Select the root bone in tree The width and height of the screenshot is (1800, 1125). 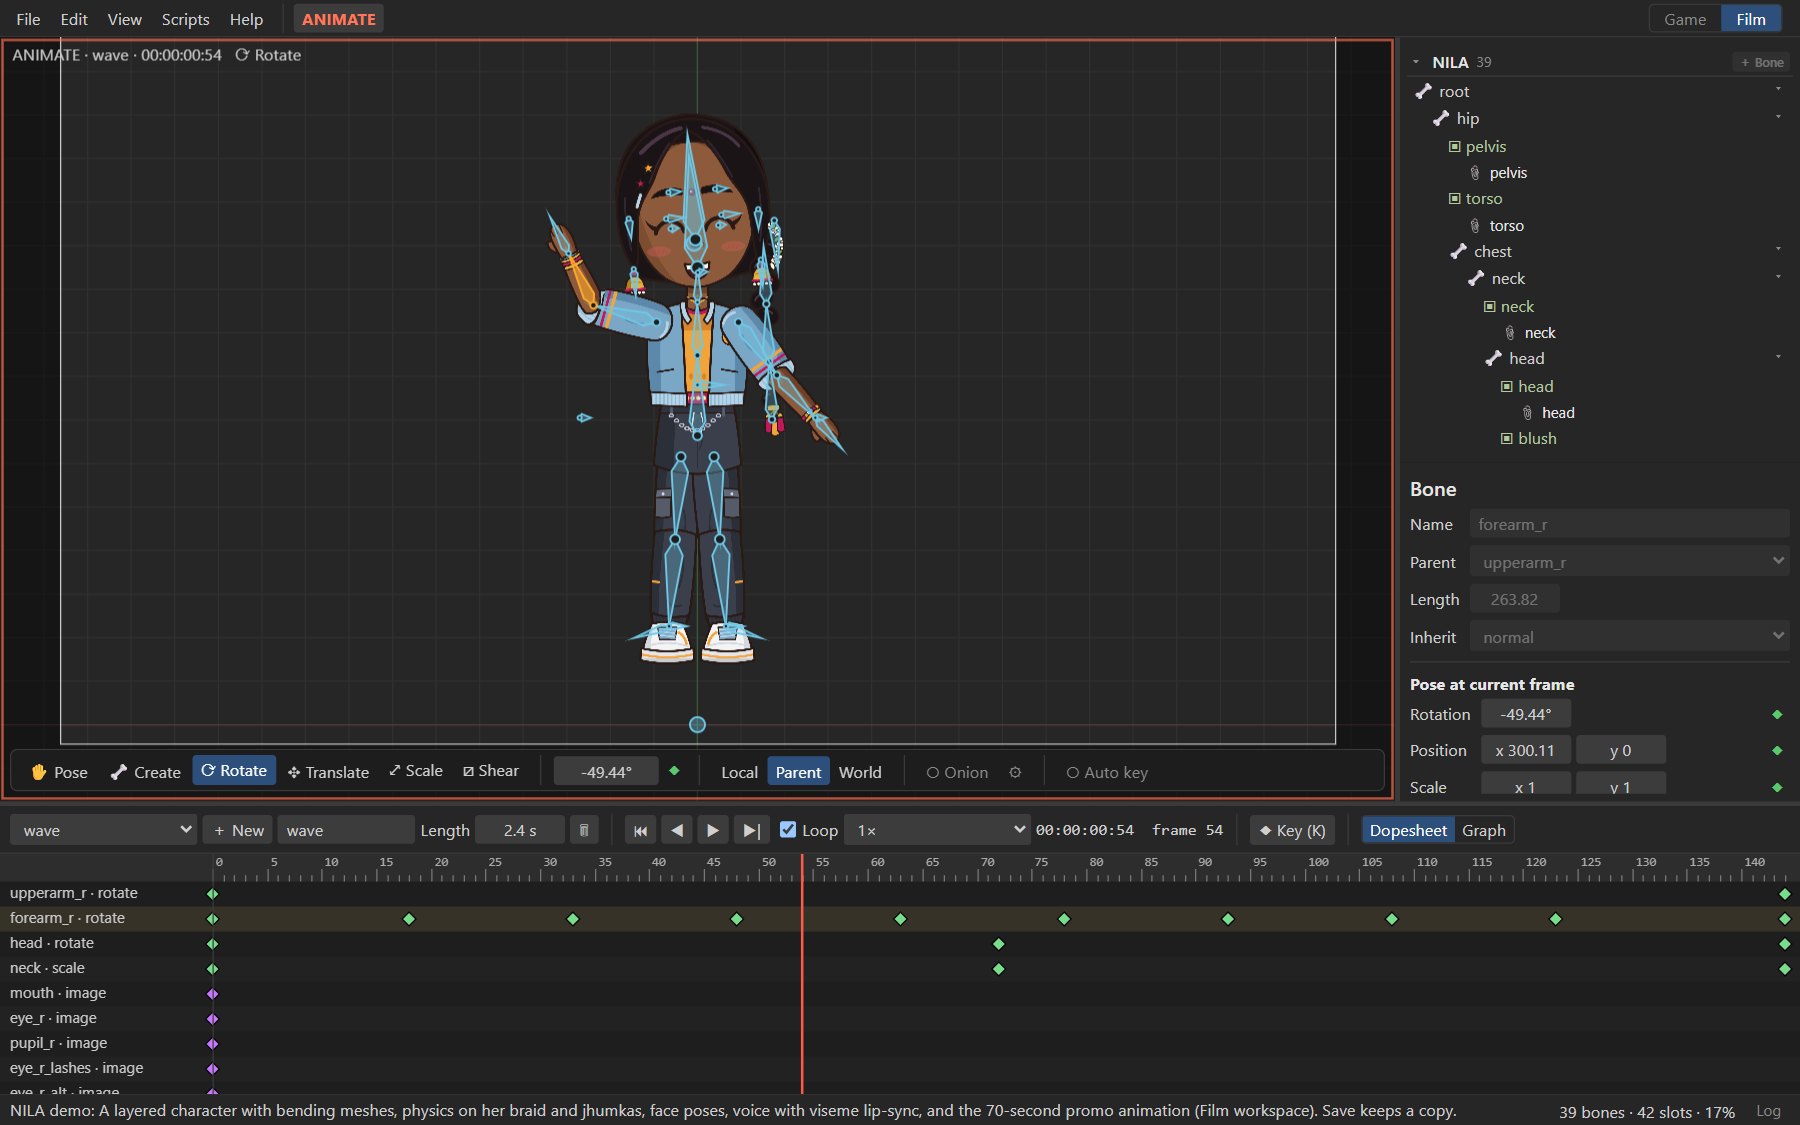1454,91
